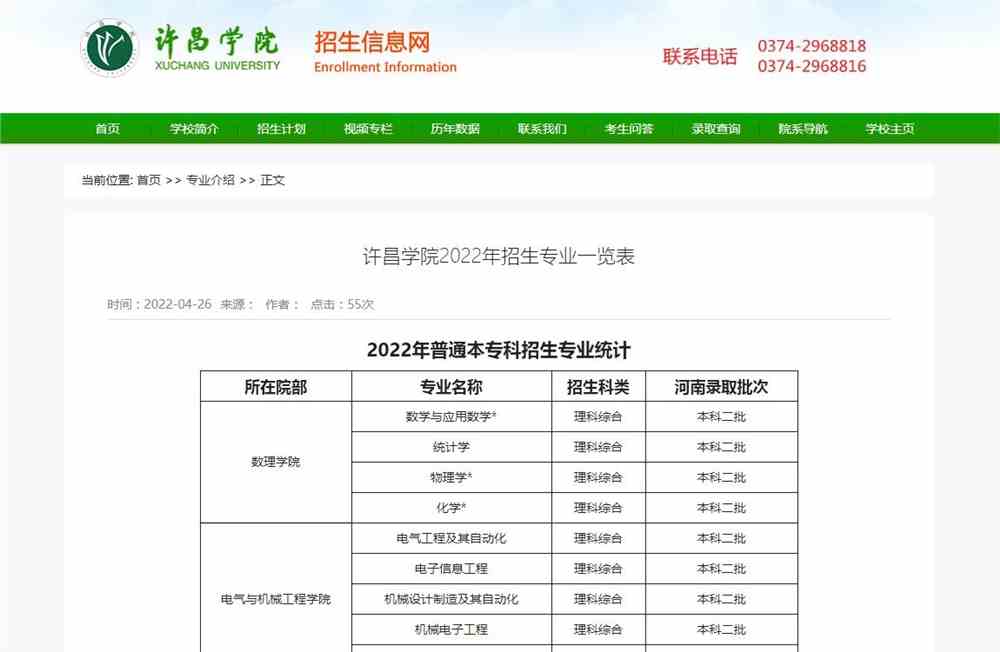Click 理科综合 in the 电子信息工程 row

click(598, 568)
